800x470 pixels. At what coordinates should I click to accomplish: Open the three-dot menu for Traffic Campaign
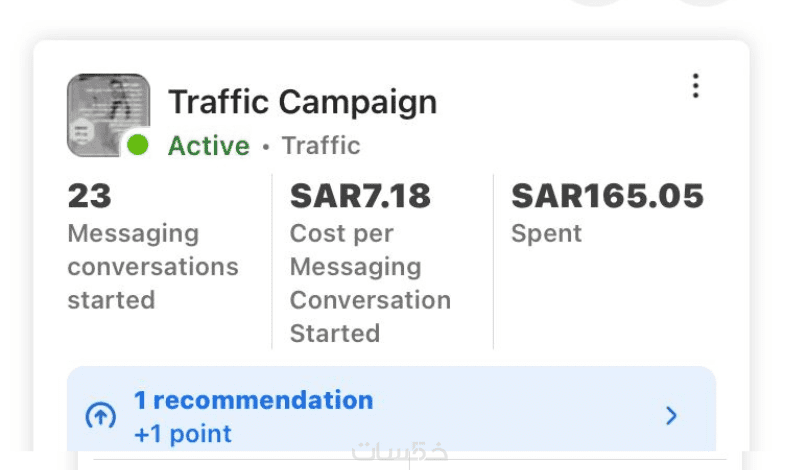point(696,86)
